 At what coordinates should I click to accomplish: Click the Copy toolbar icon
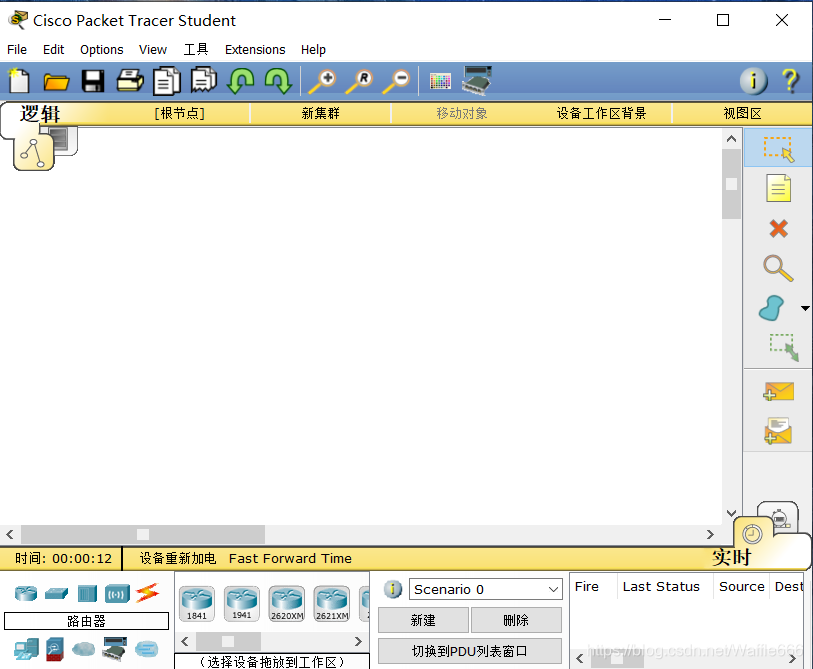pos(166,80)
